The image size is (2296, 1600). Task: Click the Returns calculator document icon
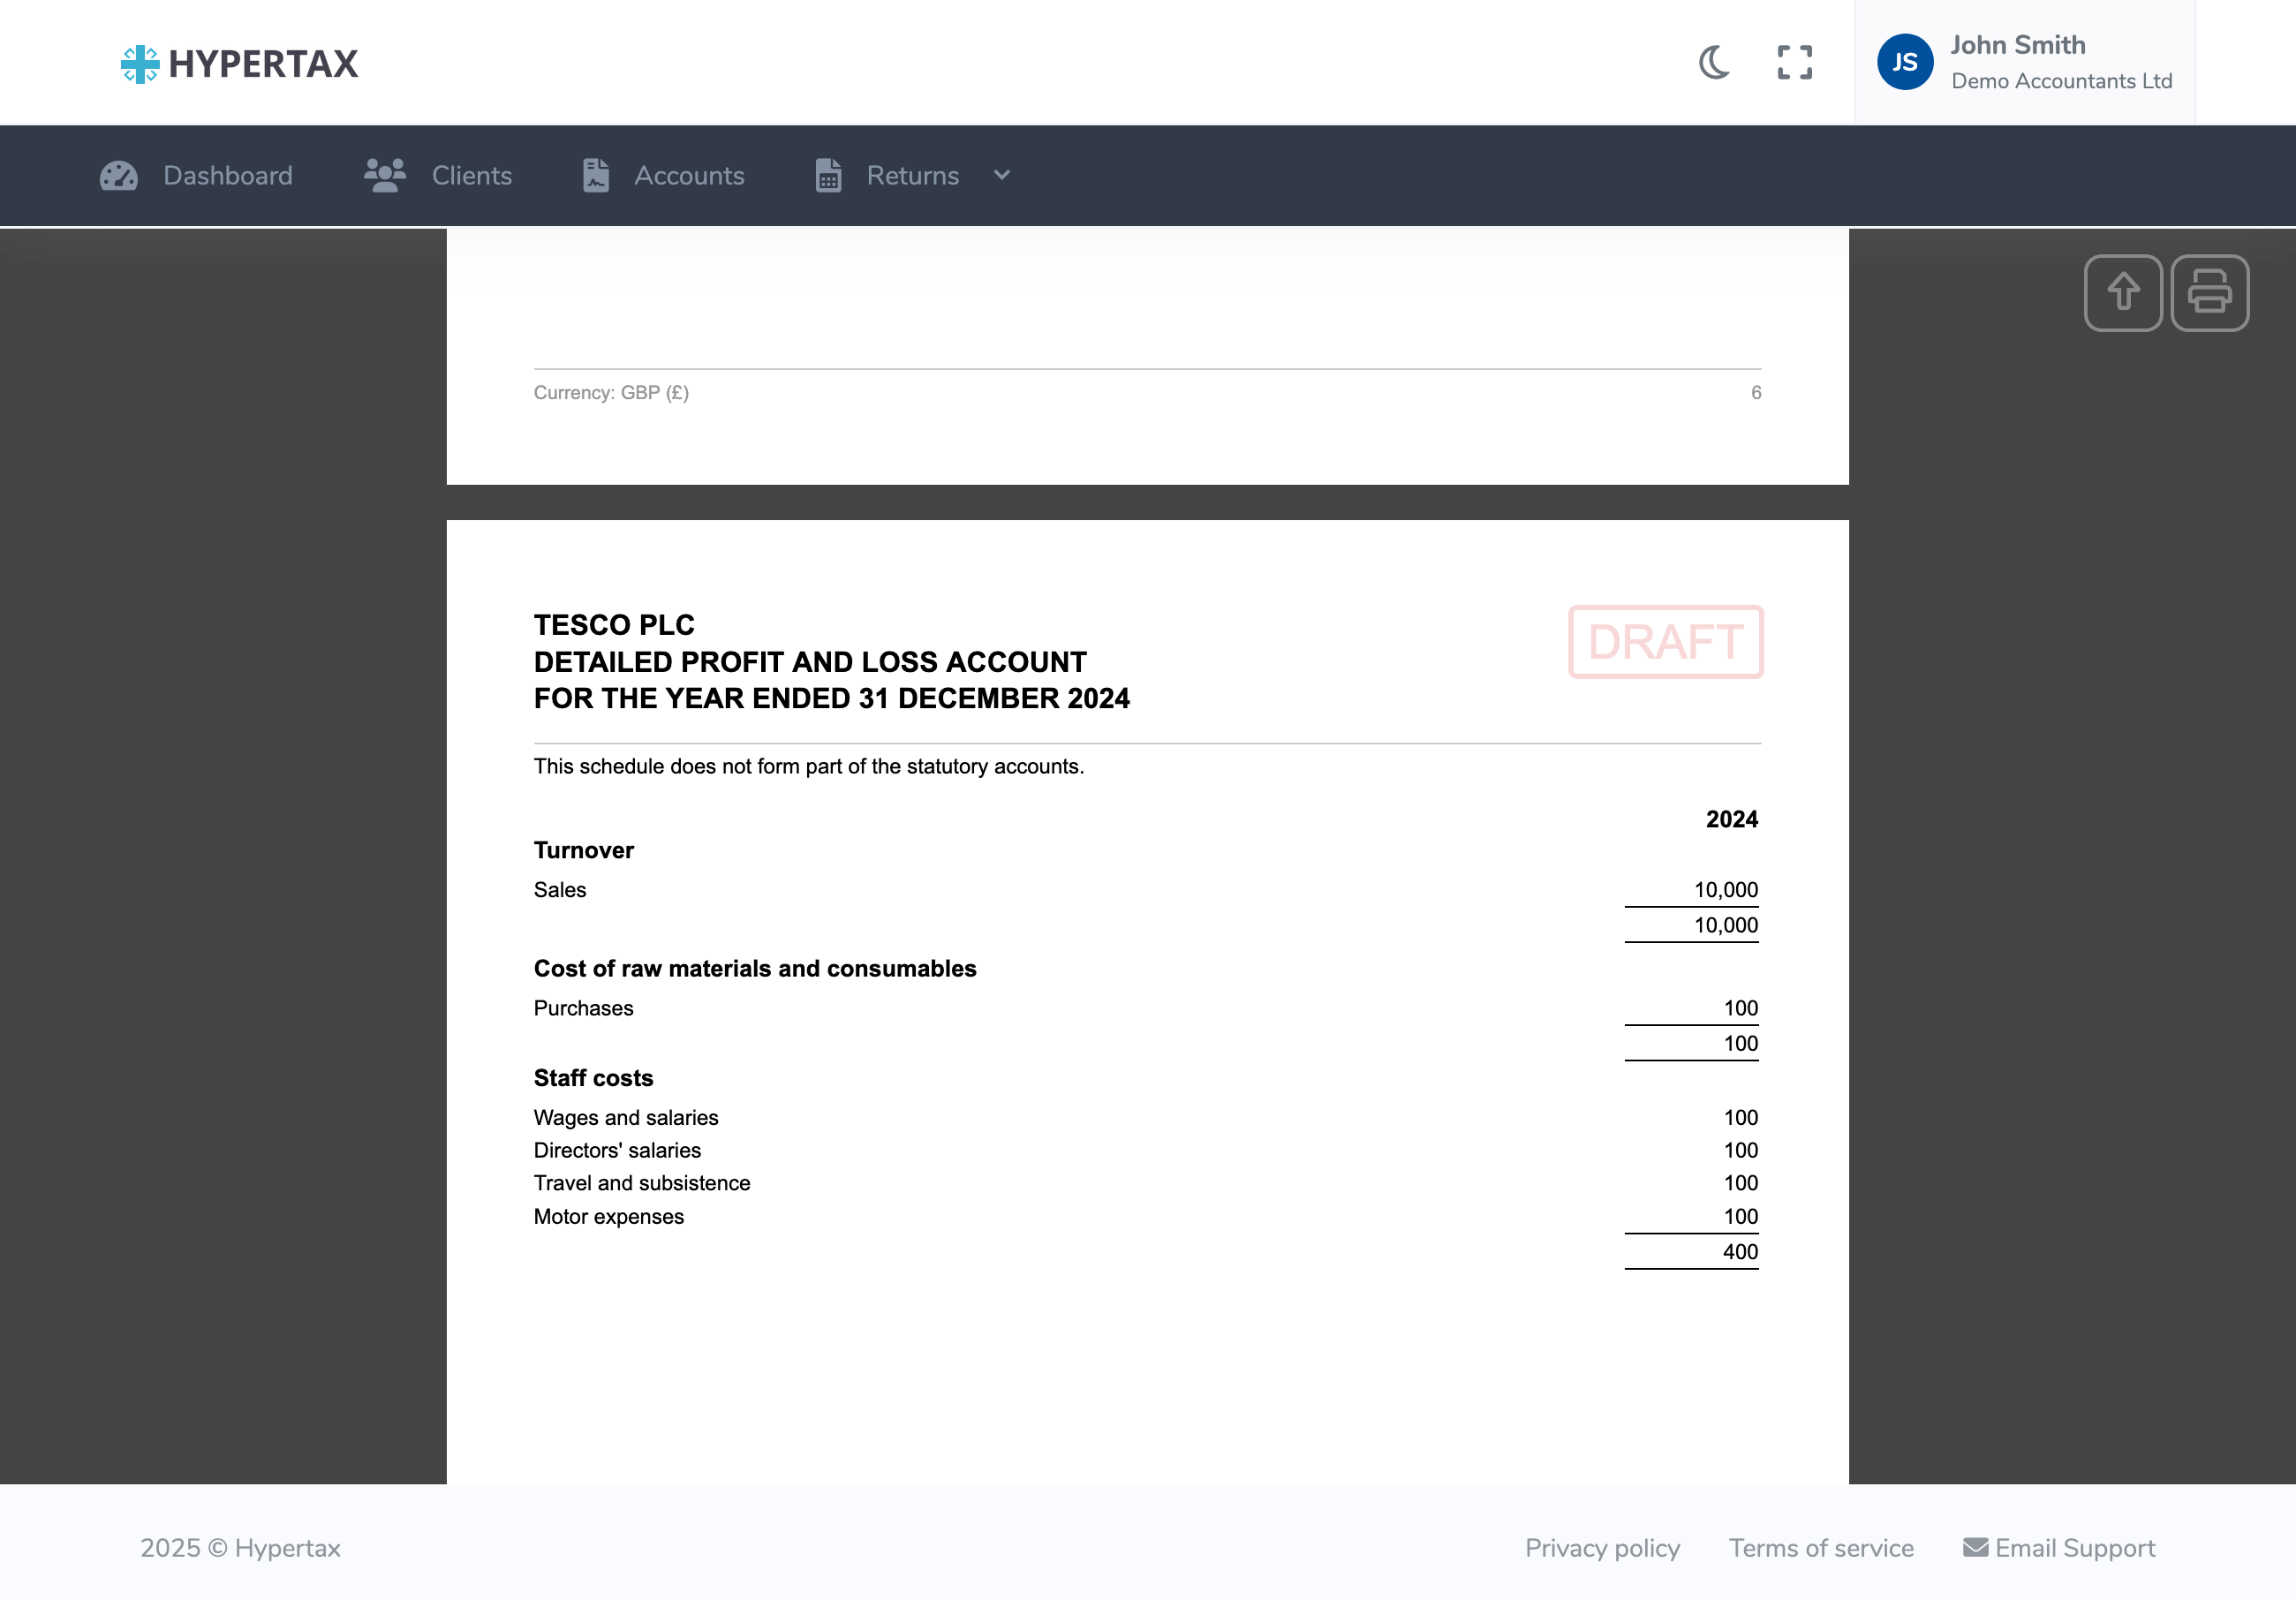(x=828, y=176)
